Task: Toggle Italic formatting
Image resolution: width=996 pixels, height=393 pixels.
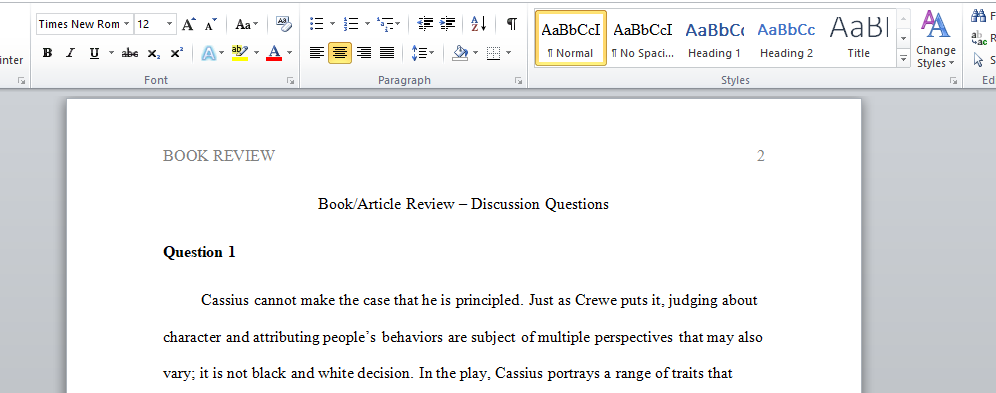Action: (70, 53)
